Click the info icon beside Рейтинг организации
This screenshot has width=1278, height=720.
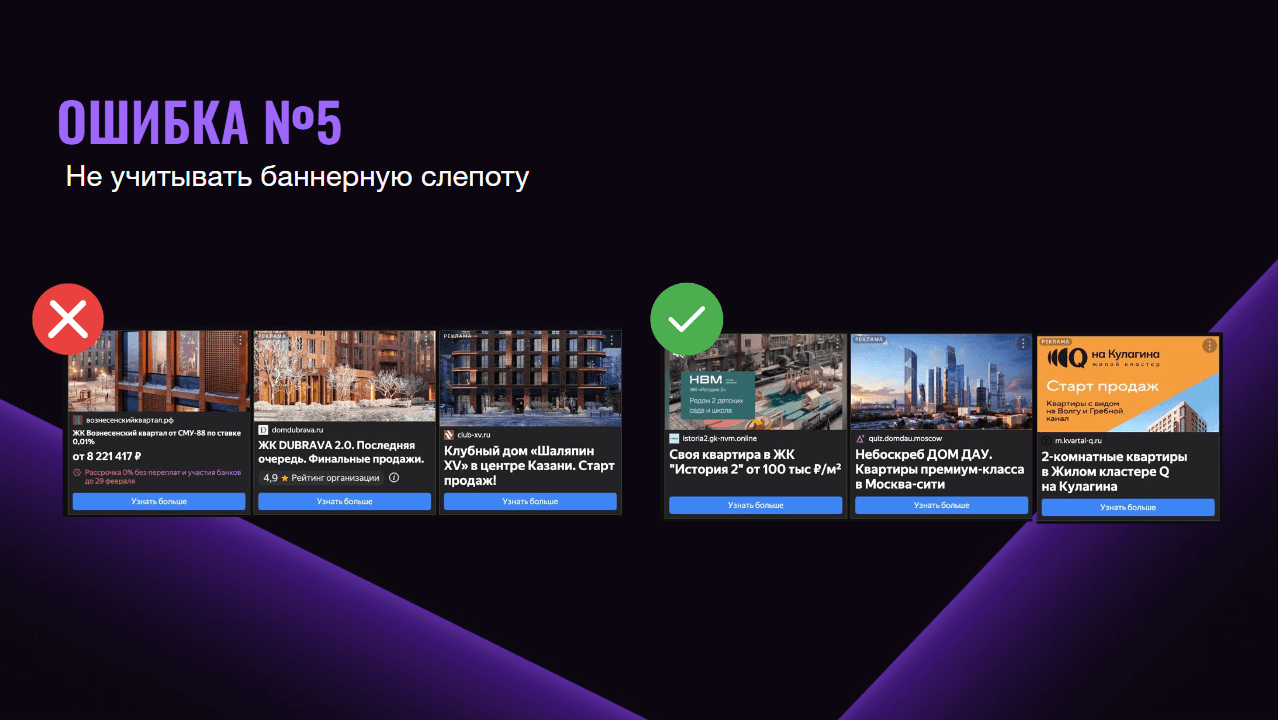point(393,478)
